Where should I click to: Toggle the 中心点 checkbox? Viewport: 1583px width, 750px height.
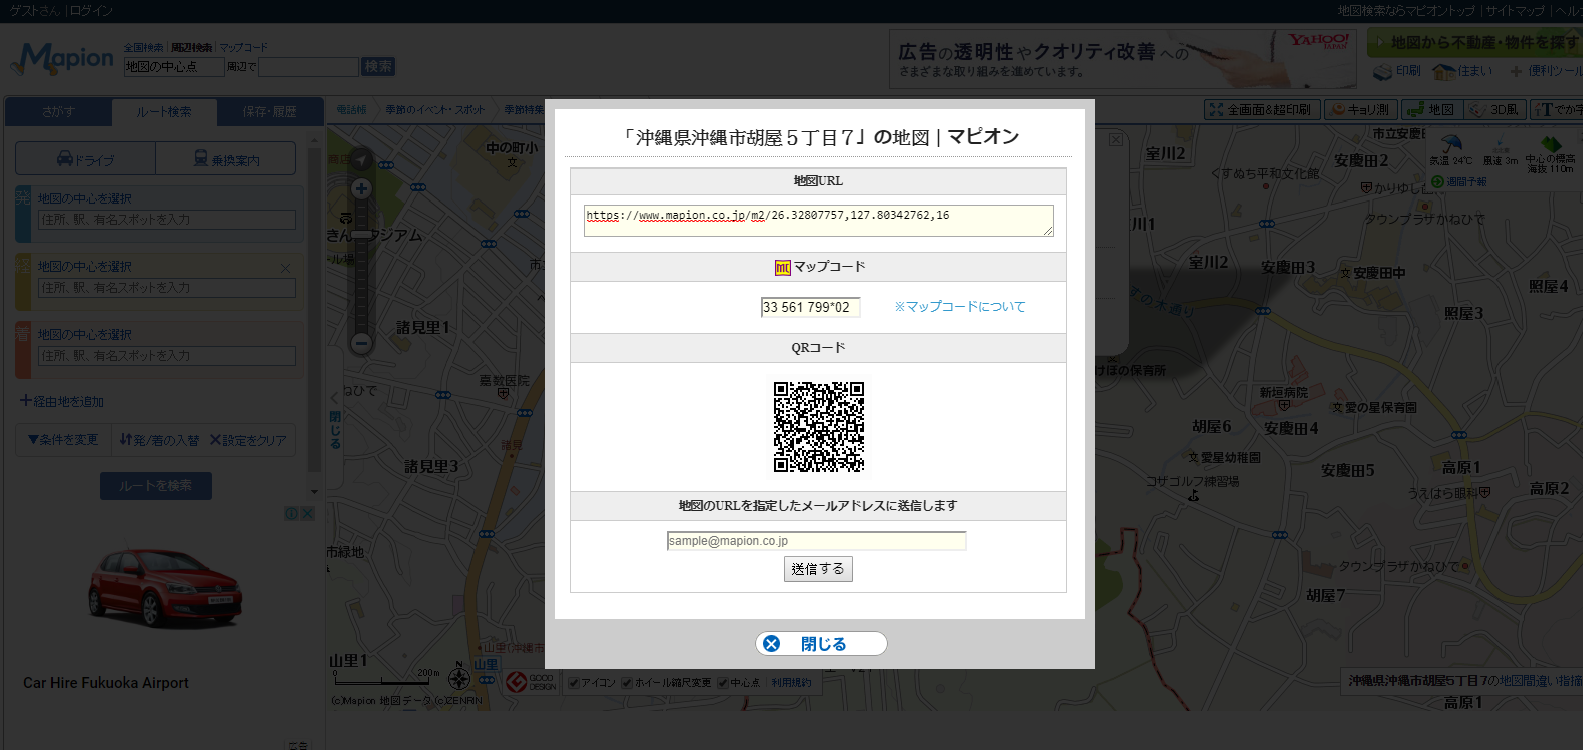[723, 683]
